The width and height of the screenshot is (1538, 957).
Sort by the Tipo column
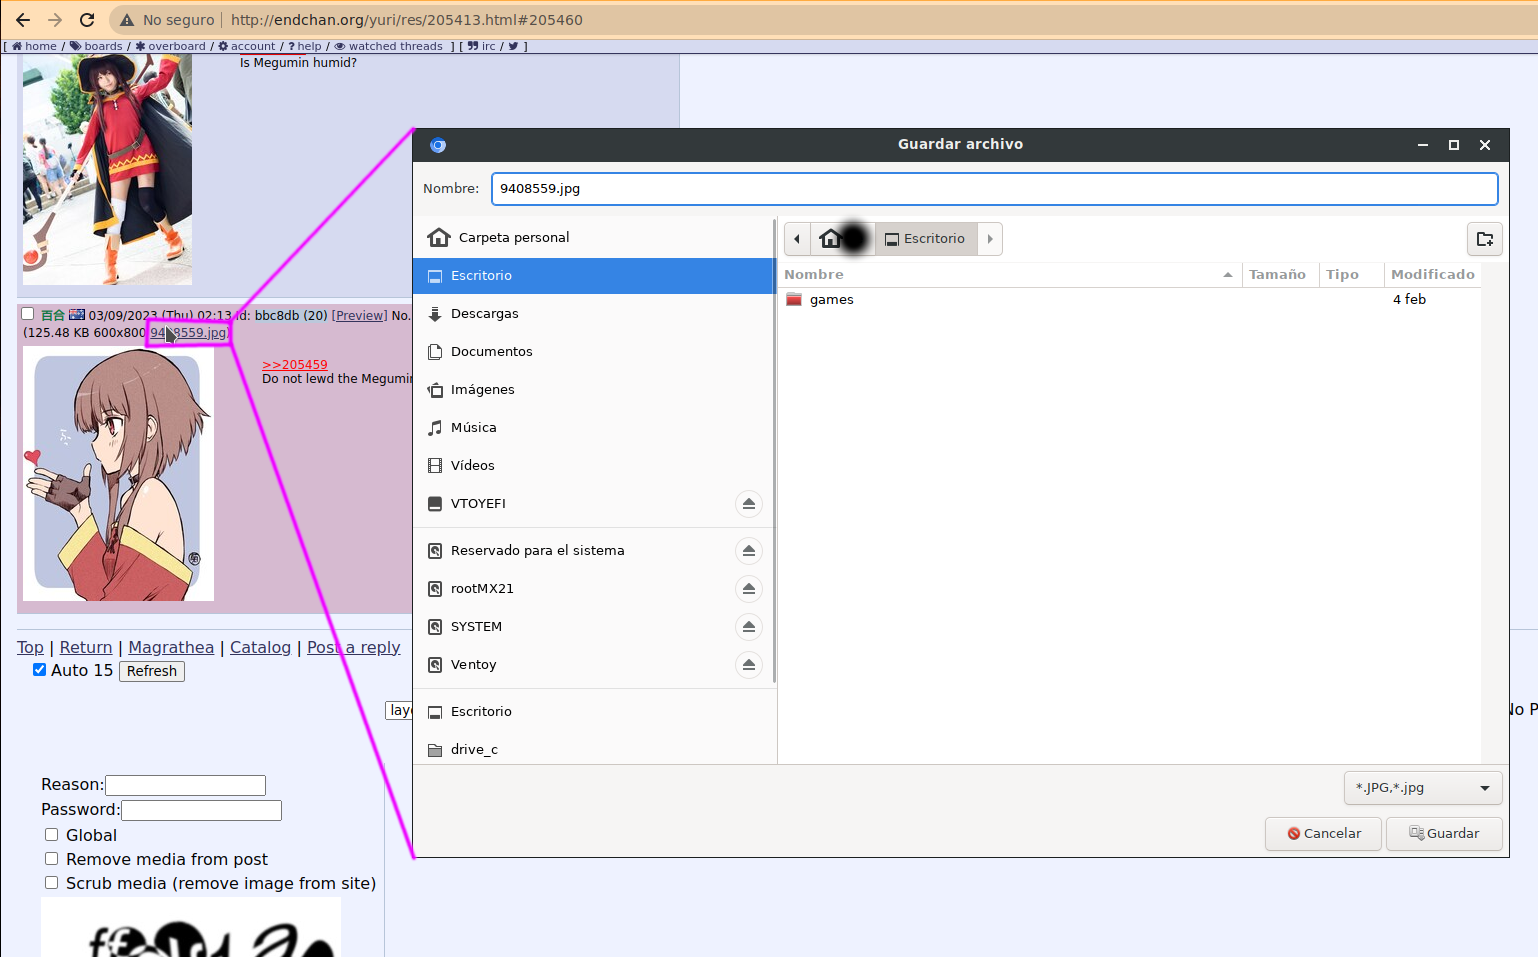coord(1351,275)
